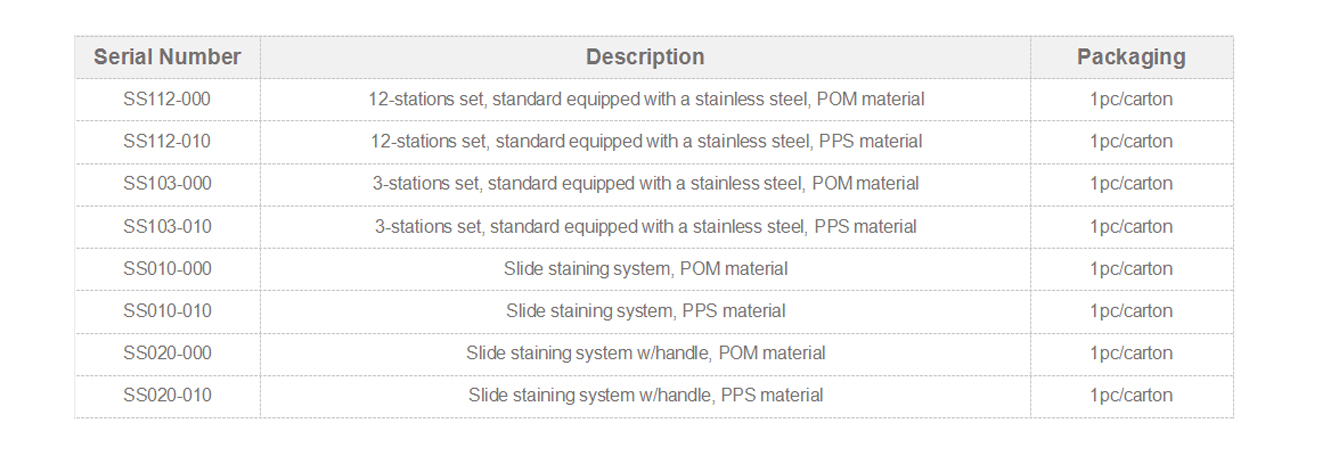Click the Packaging column header

(x=1131, y=57)
